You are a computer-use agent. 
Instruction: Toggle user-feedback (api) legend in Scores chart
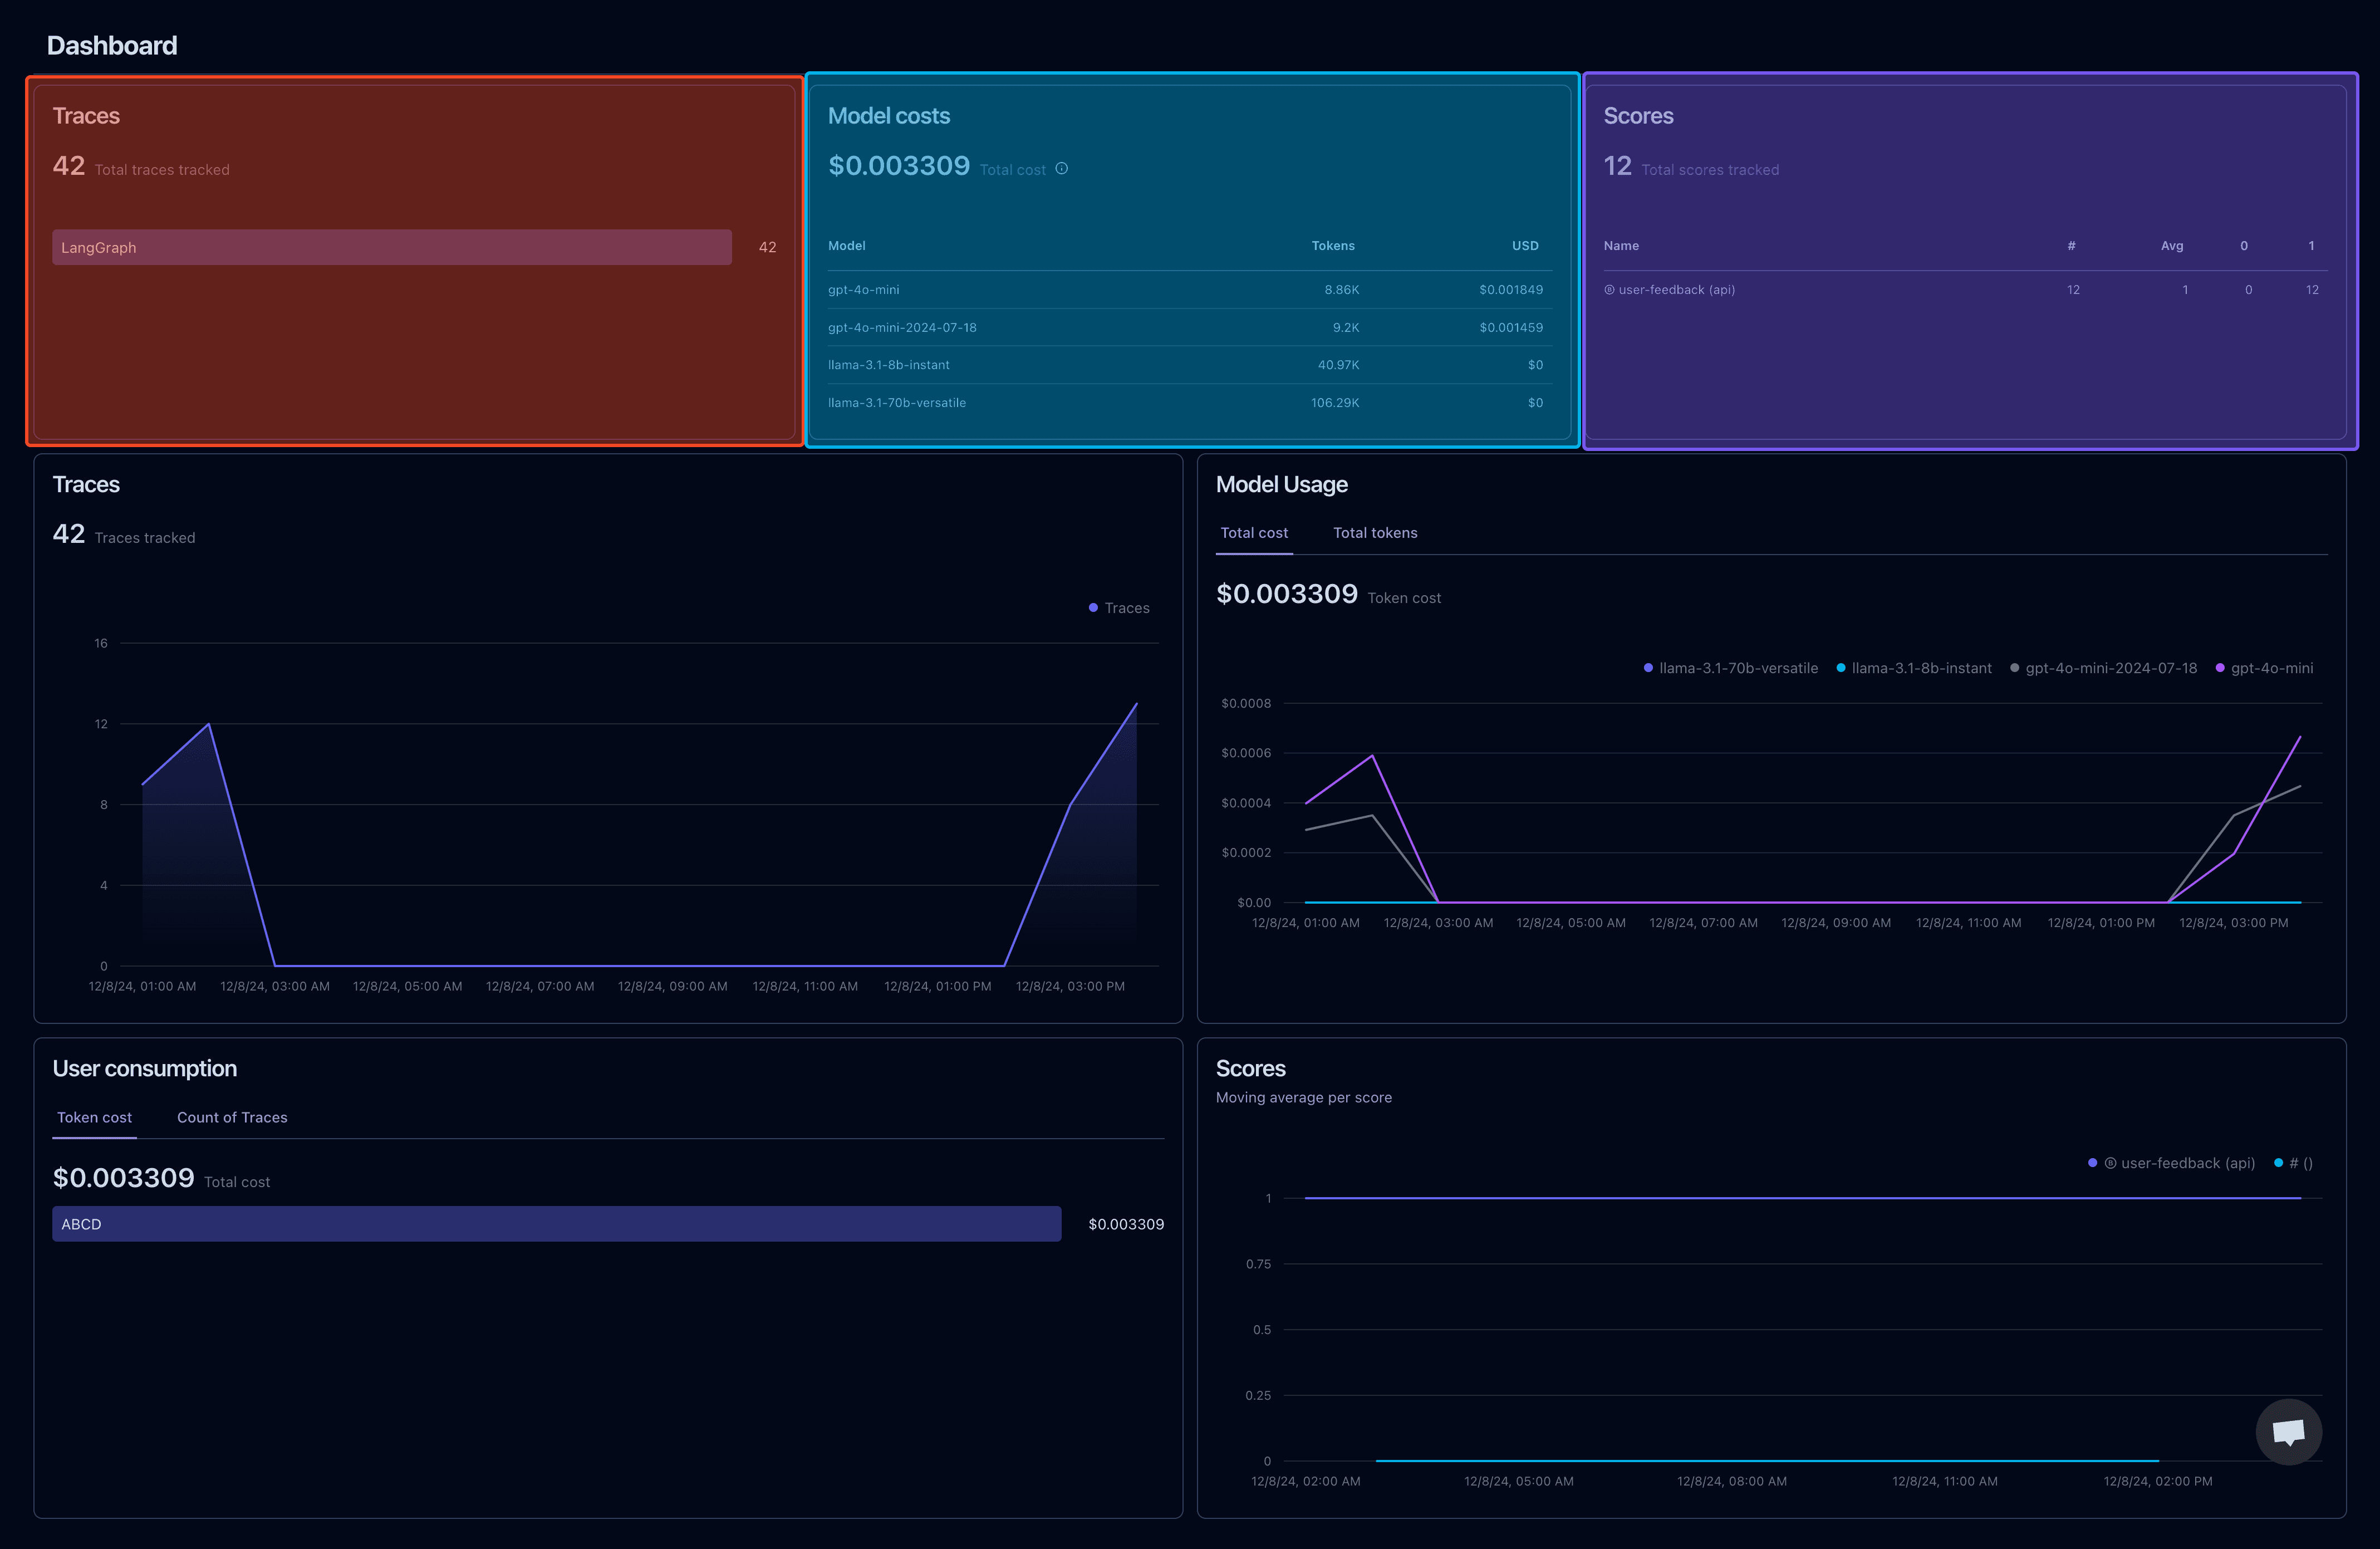click(2171, 1163)
